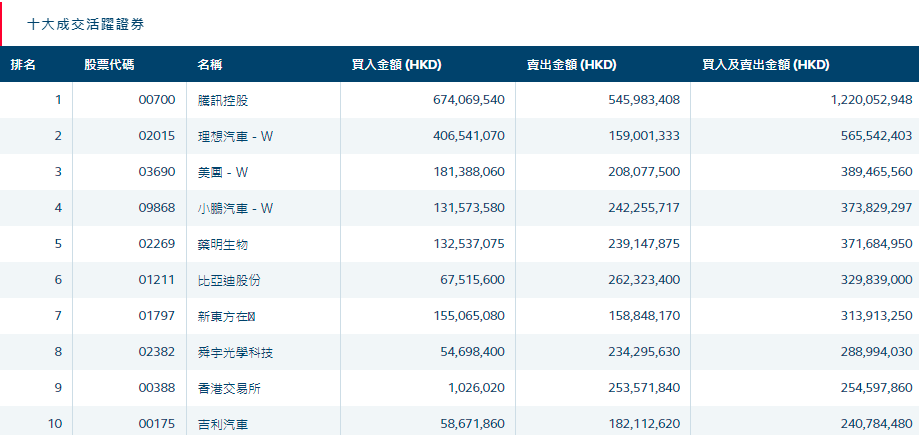Click sell amount 242,255,717

point(644,208)
